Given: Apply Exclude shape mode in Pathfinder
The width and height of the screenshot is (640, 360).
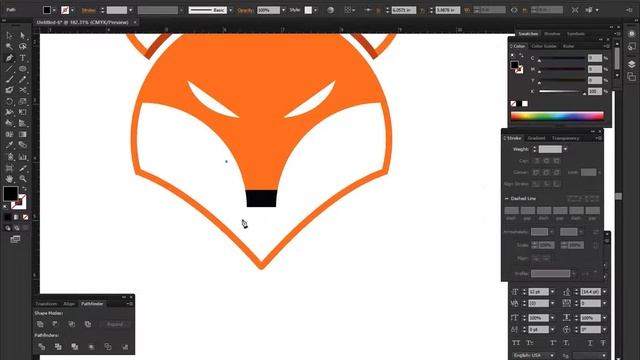Looking at the screenshot, I should (x=88, y=324).
